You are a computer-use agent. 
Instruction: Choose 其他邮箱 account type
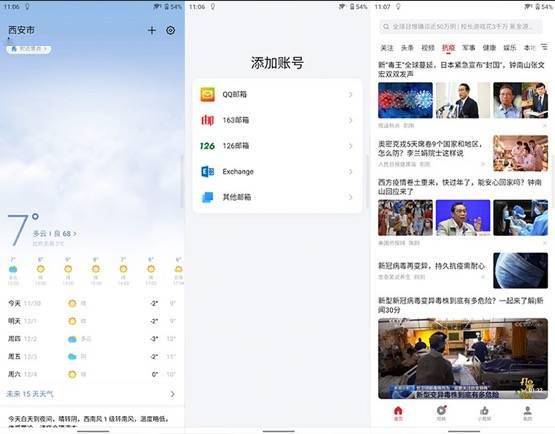click(x=278, y=197)
